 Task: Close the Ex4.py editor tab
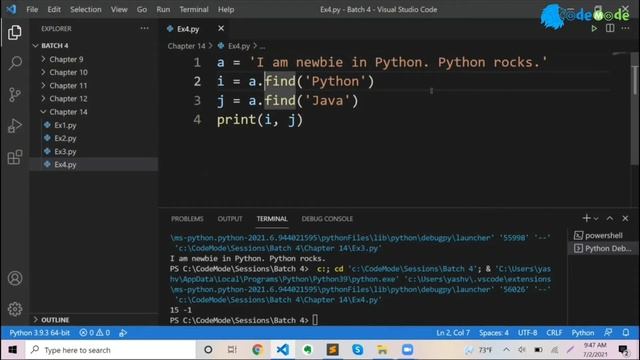(x=221, y=28)
